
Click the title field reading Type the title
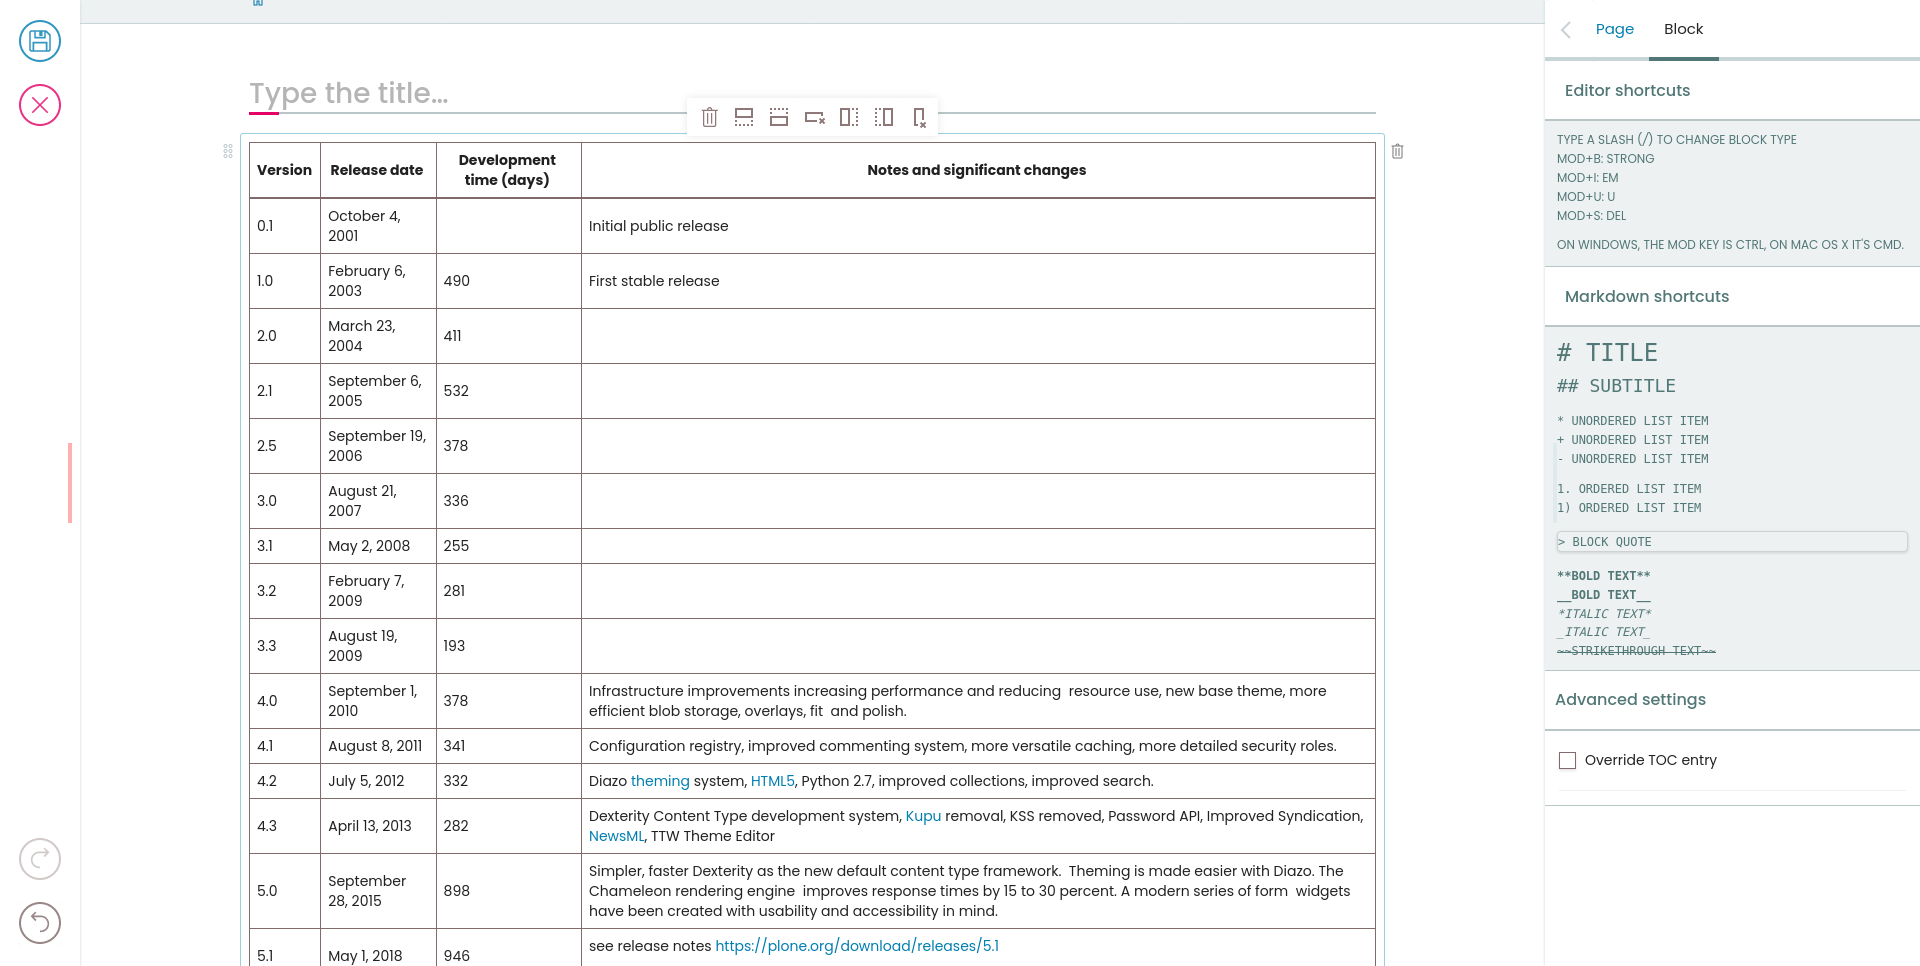point(348,93)
